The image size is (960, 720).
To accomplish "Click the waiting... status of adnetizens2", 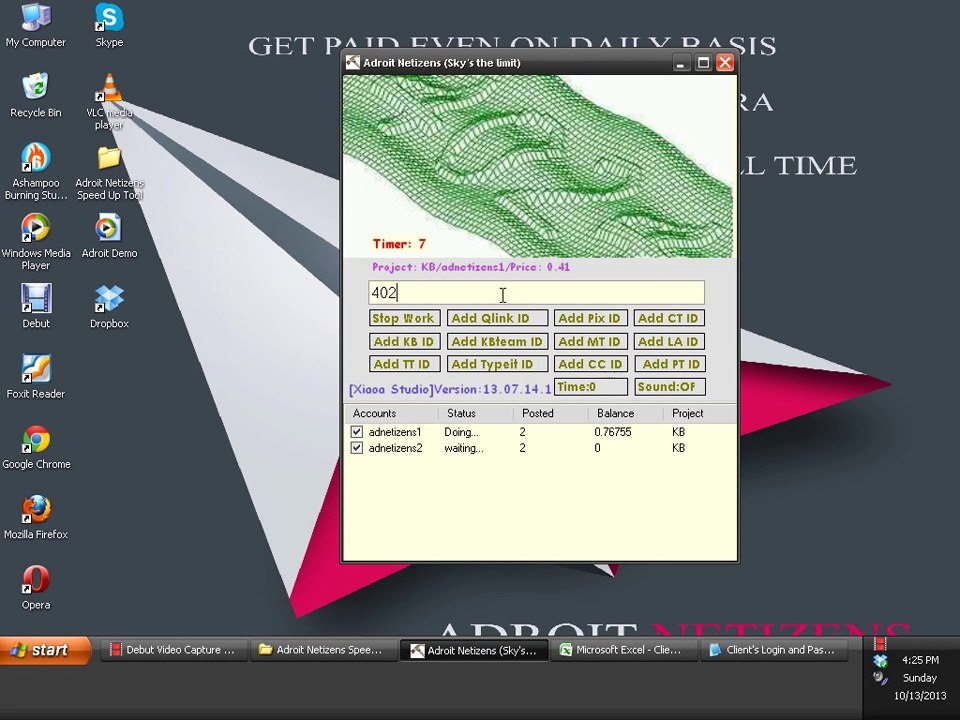I will pyautogui.click(x=463, y=448).
